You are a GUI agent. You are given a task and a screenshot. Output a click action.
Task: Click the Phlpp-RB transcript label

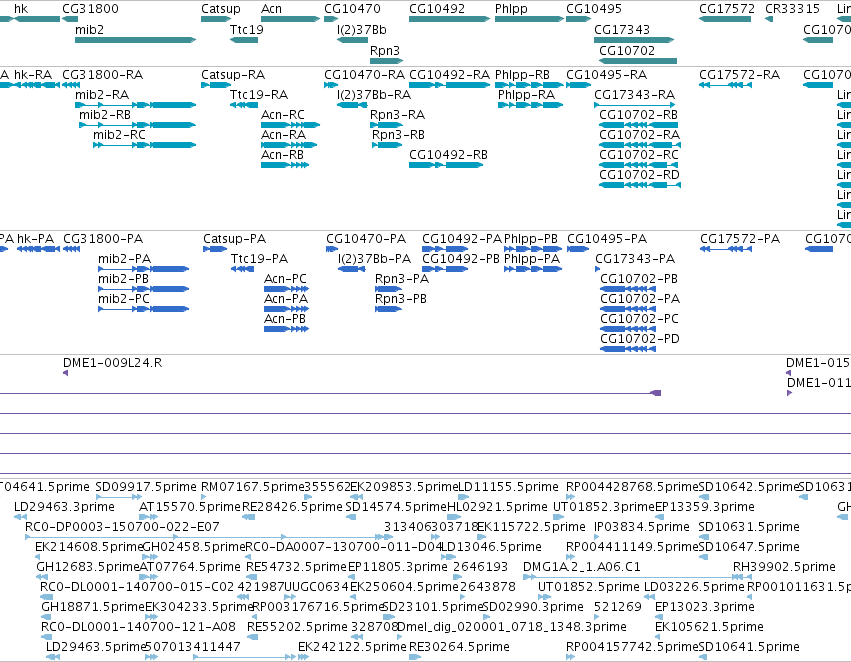522,75
